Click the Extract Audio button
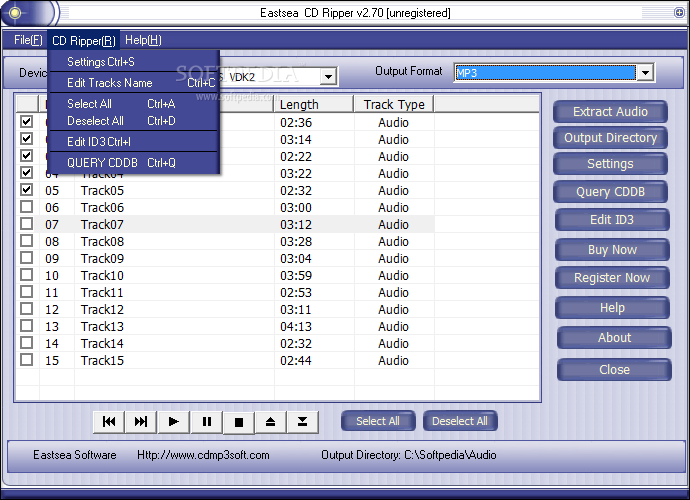The image size is (690, 500). (610, 112)
